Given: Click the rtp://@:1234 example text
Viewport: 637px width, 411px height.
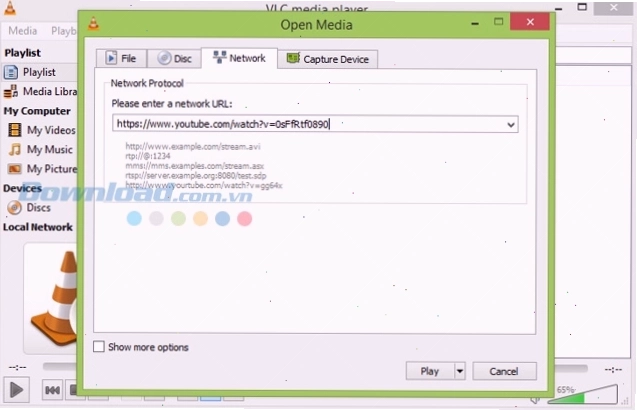Looking at the screenshot, I should [x=148, y=156].
